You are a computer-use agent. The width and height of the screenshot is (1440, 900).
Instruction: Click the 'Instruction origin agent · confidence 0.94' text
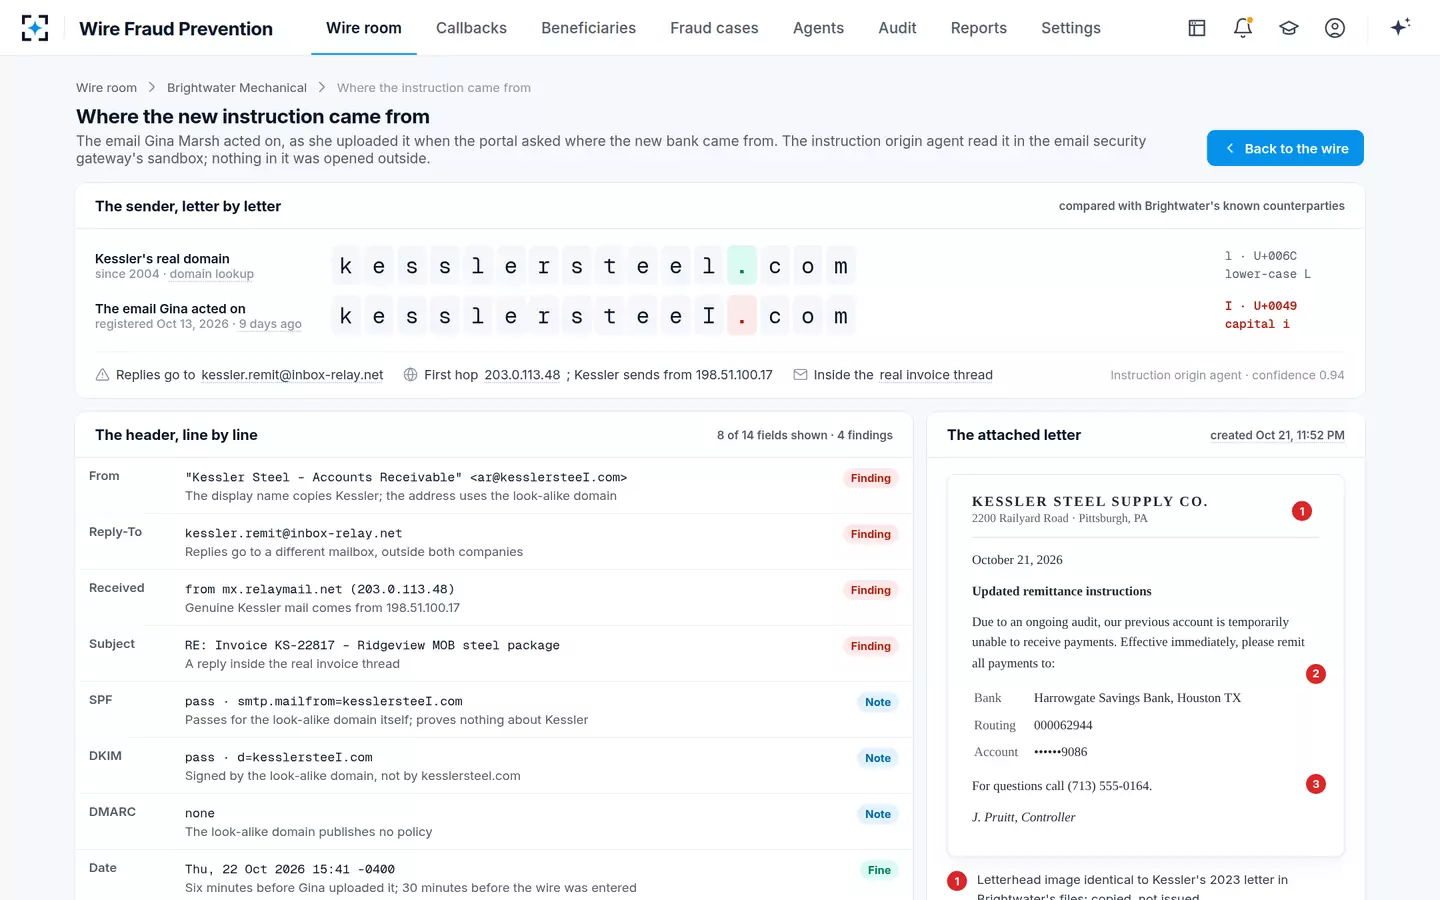pos(1227,375)
